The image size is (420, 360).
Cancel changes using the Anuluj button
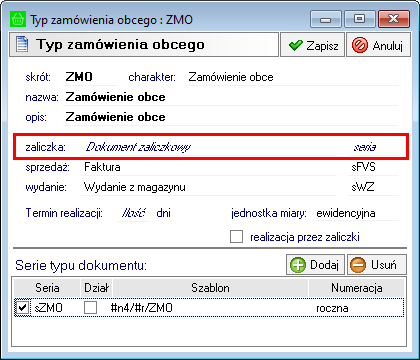378,45
